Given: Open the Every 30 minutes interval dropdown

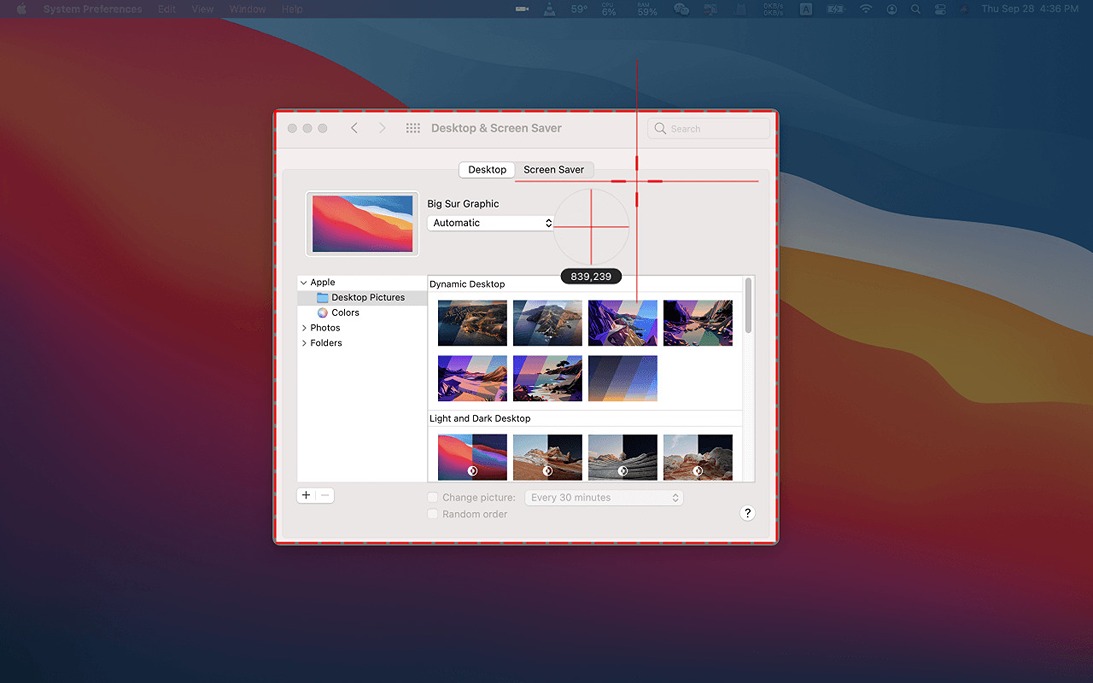Looking at the screenshot, I should [x=603, y=496].
